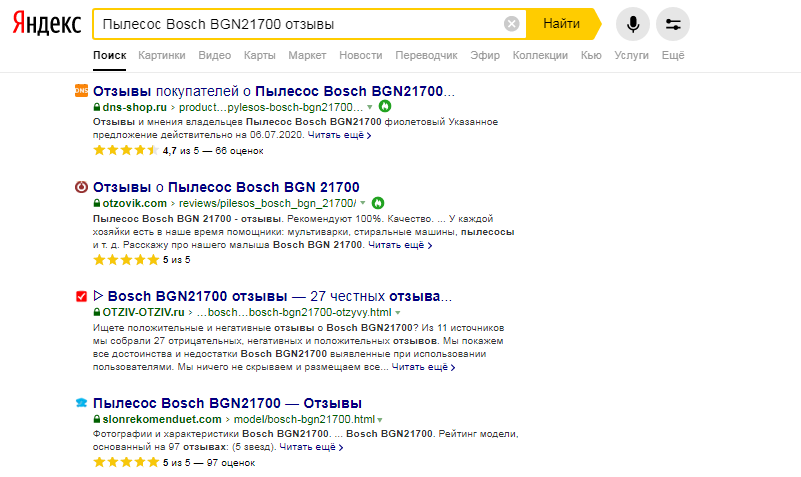Viewport: 801px width, 477px height.
Task: Click the red checkmark favicon of OTZIV-OTZIV.ru
Action: pyautogui.click(x=82, y=297)
